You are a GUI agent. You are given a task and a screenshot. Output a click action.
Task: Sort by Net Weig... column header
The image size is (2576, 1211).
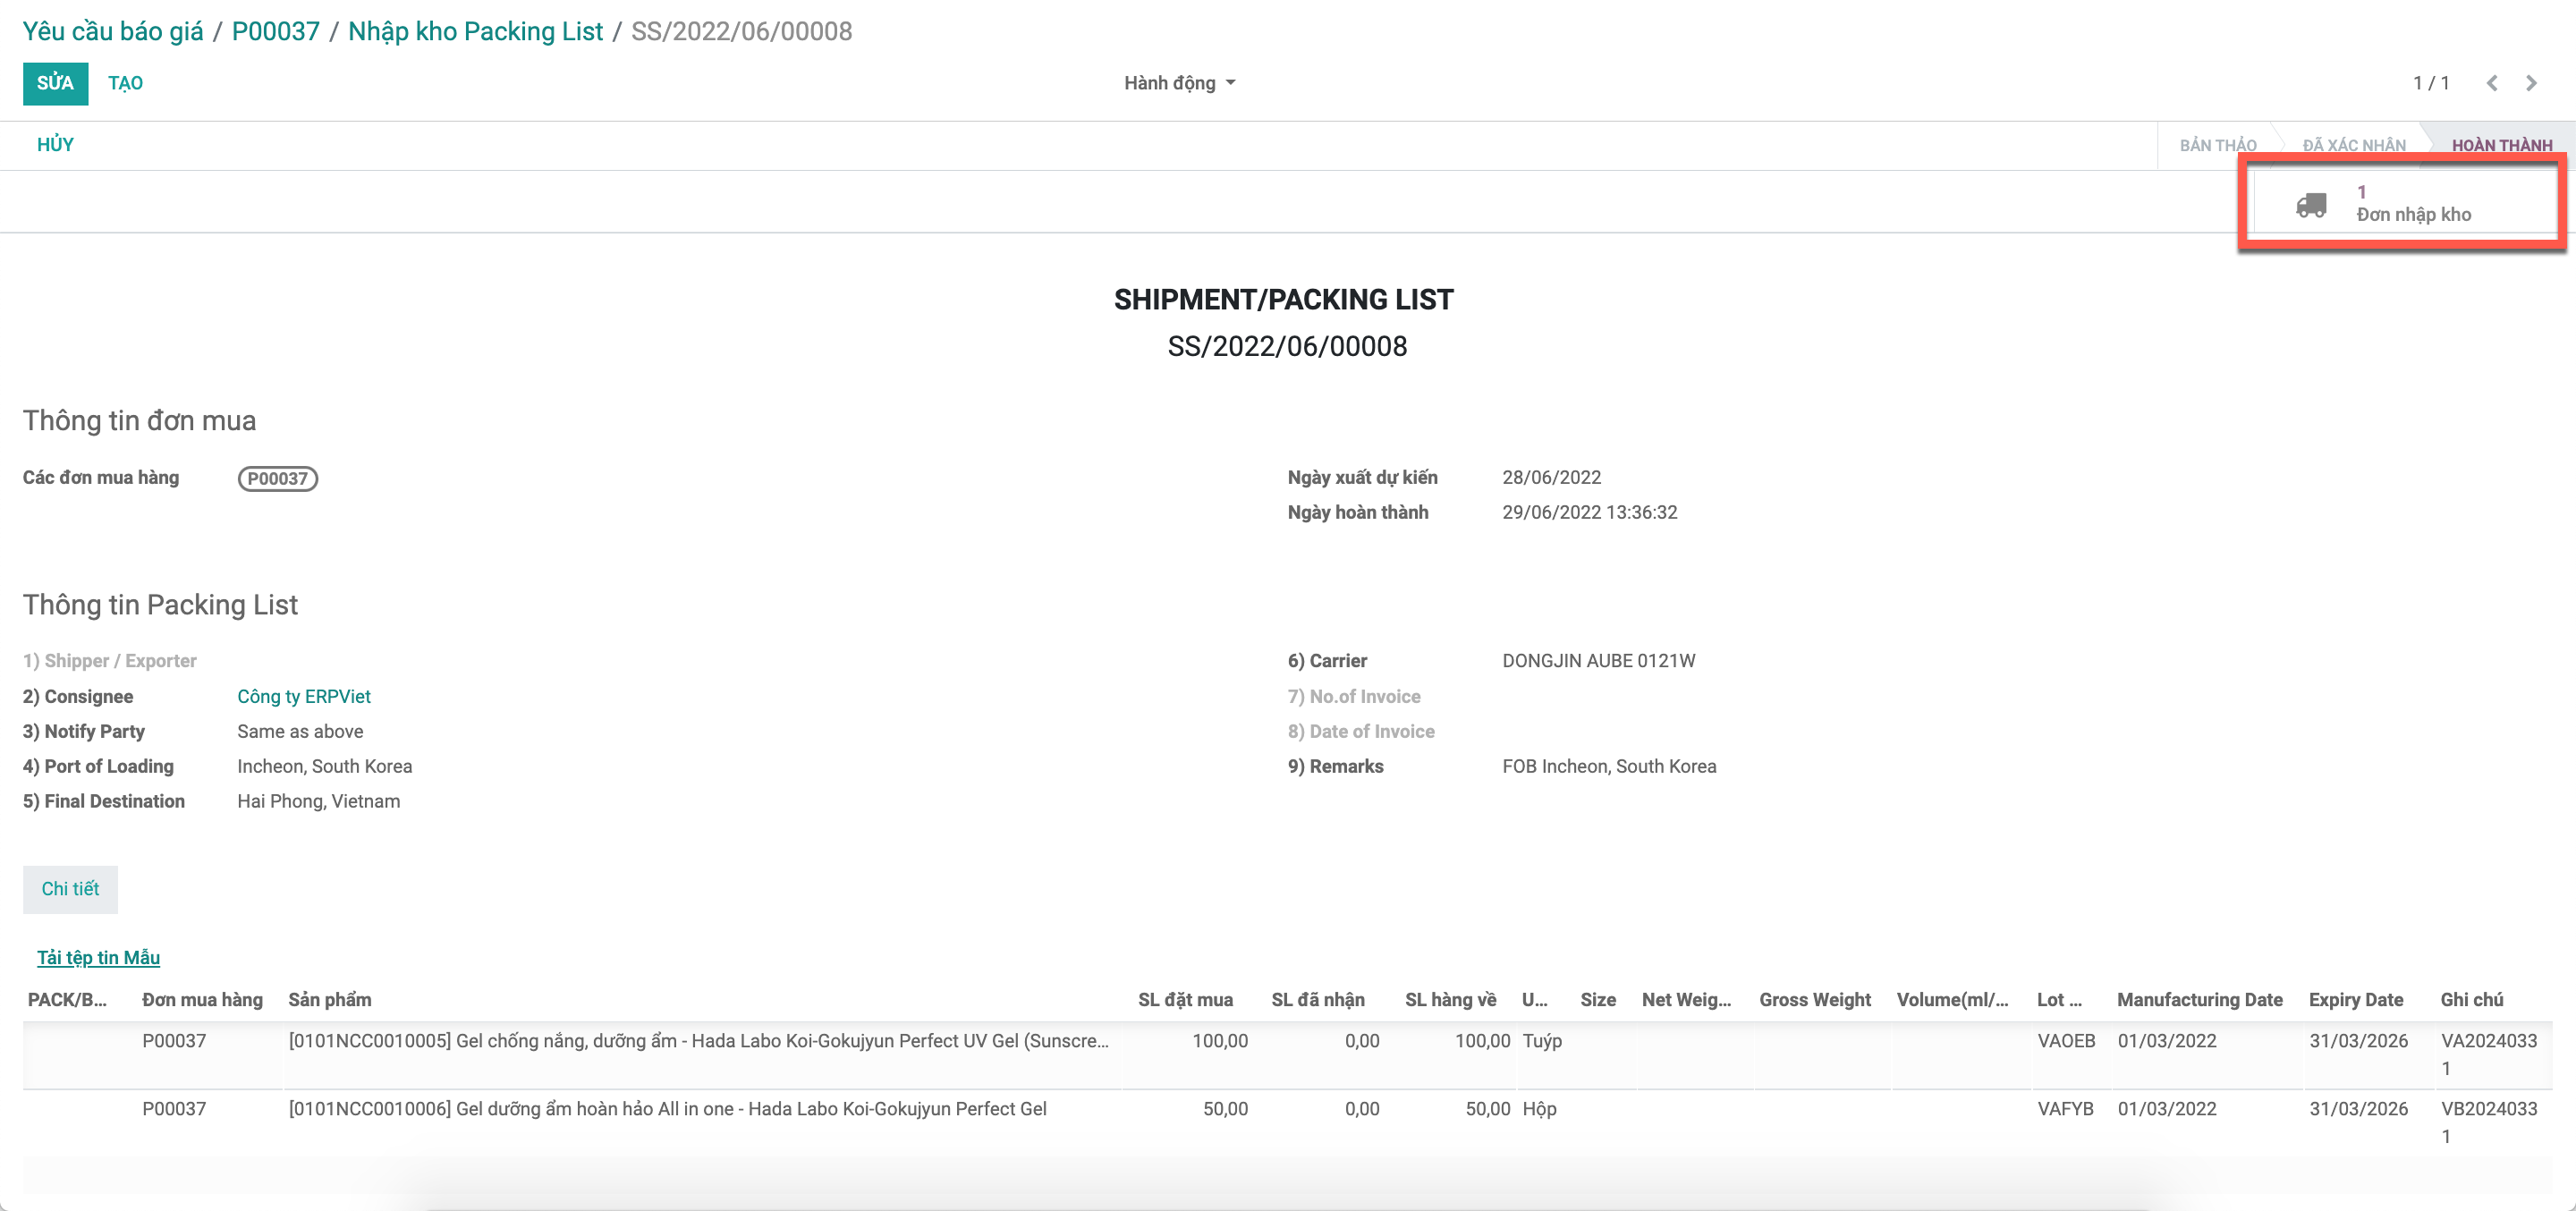(1686, 999)
